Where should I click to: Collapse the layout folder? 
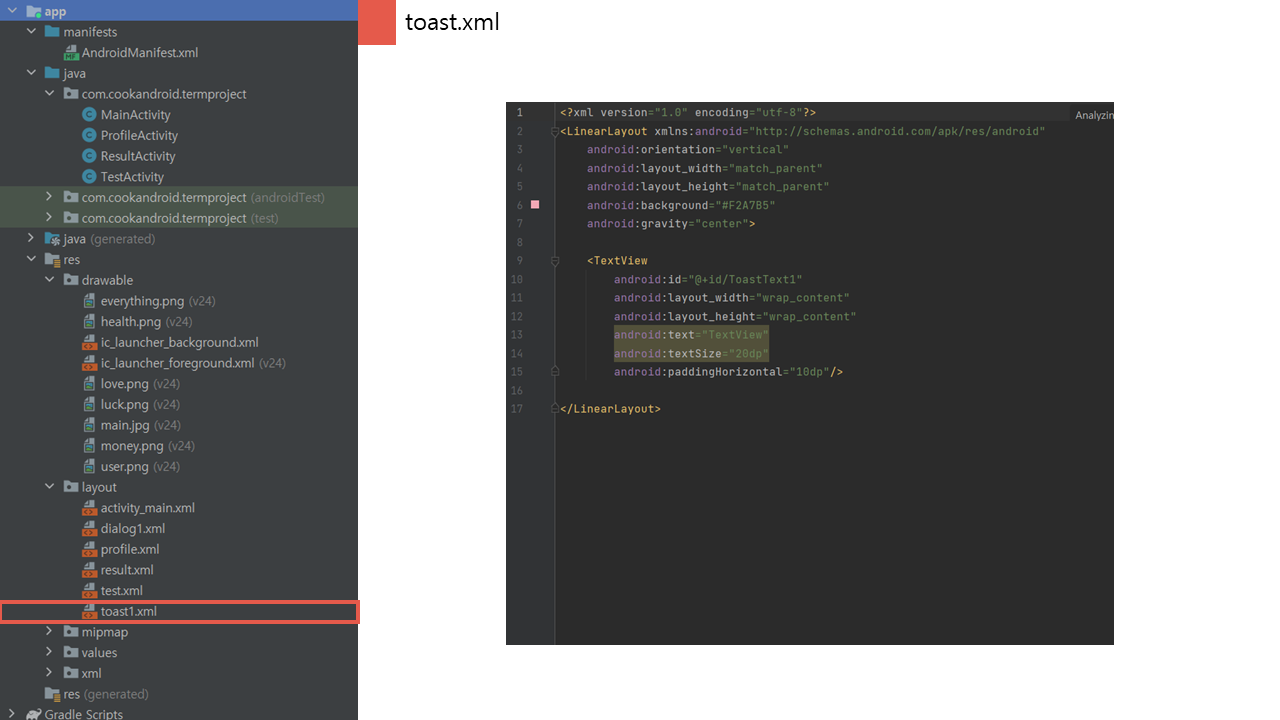point(49,487)
